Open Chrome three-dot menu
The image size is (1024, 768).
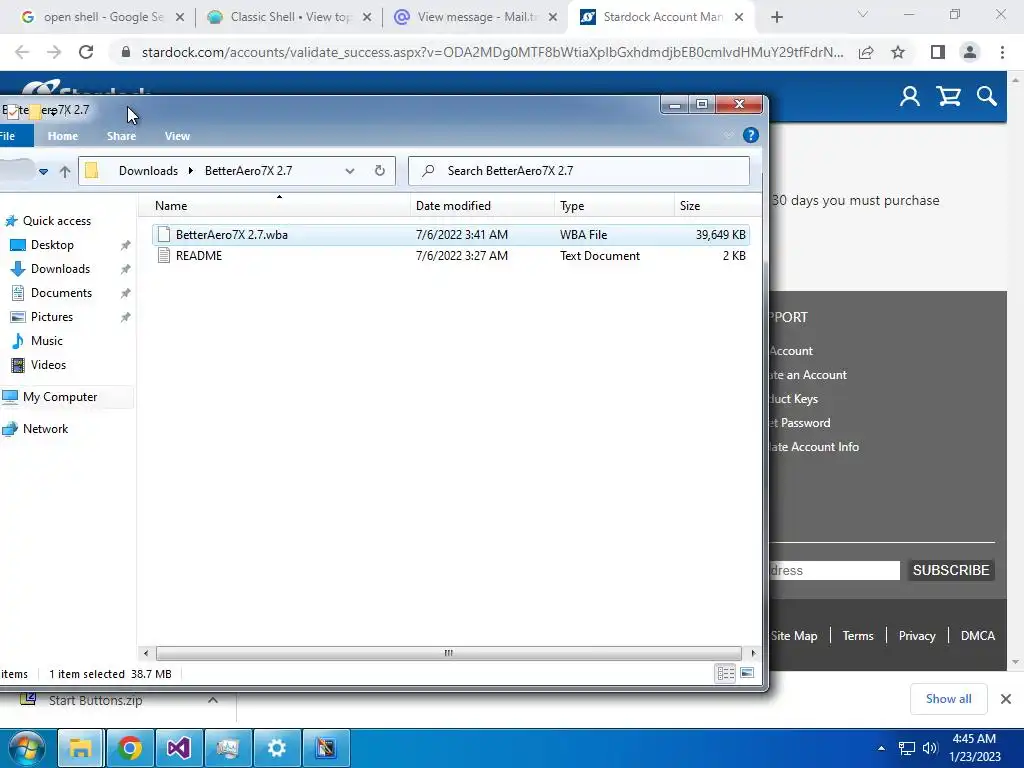[x=1002, y=52]
